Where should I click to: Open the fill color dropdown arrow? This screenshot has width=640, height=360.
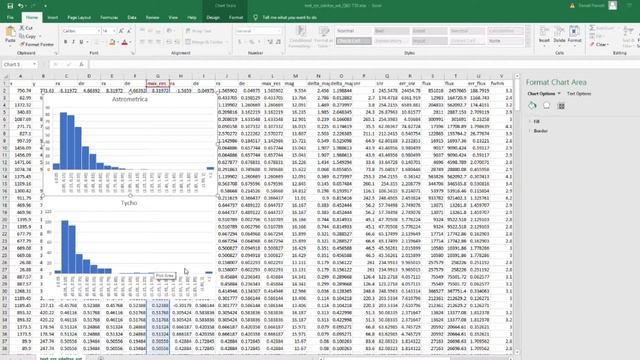(x=118, y=42)
